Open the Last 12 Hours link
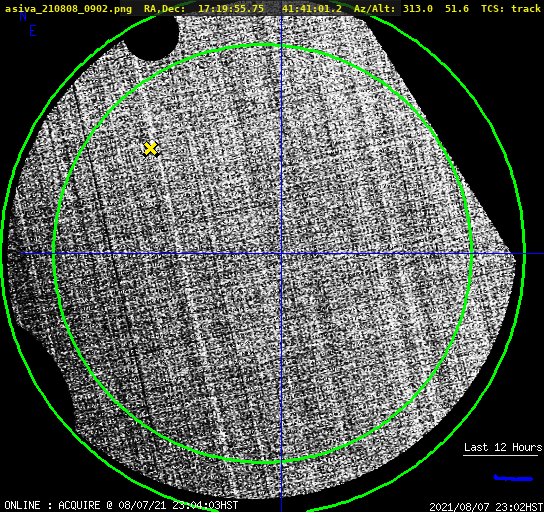This screenshot has width=544, height=512. (503, 447)
